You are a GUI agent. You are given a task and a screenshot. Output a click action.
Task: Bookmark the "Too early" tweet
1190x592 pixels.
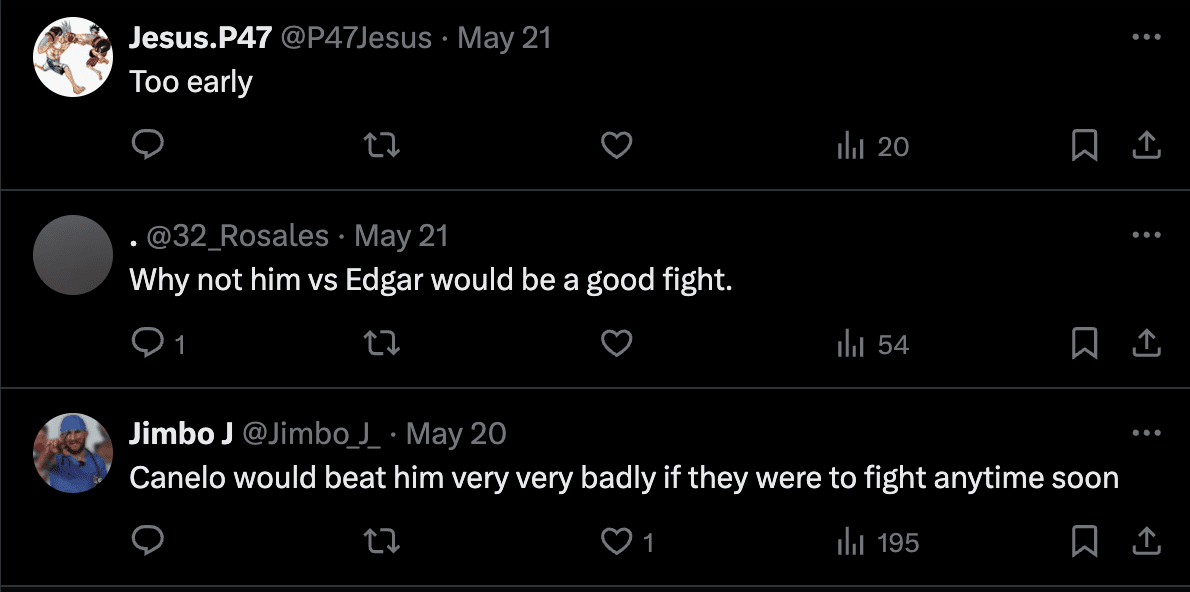(x=1084, y=146)
